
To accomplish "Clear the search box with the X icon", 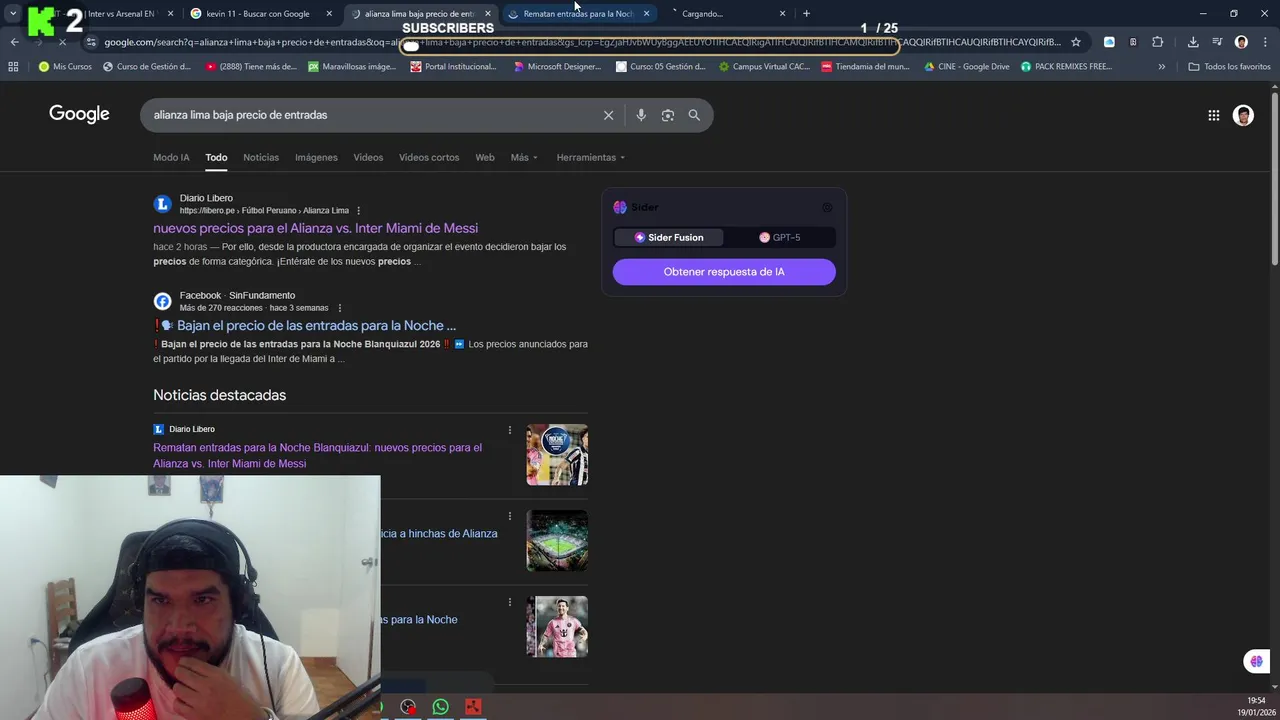I will tap(608, 115).
